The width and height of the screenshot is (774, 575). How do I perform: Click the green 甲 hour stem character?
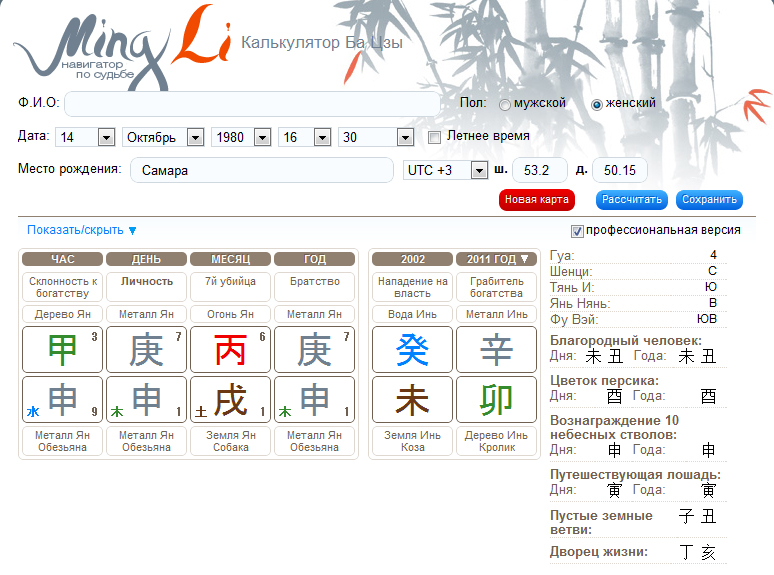[x=62, y=350]
